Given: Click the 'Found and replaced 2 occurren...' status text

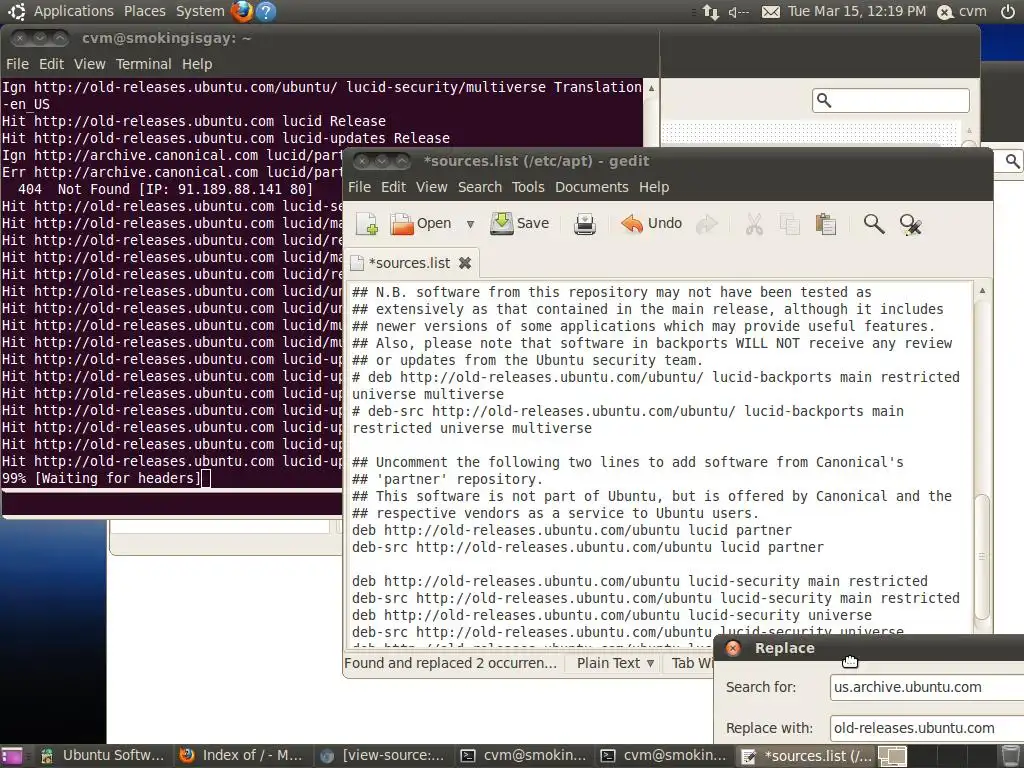Looking at the screenshot, I should [x=451, y=663].
